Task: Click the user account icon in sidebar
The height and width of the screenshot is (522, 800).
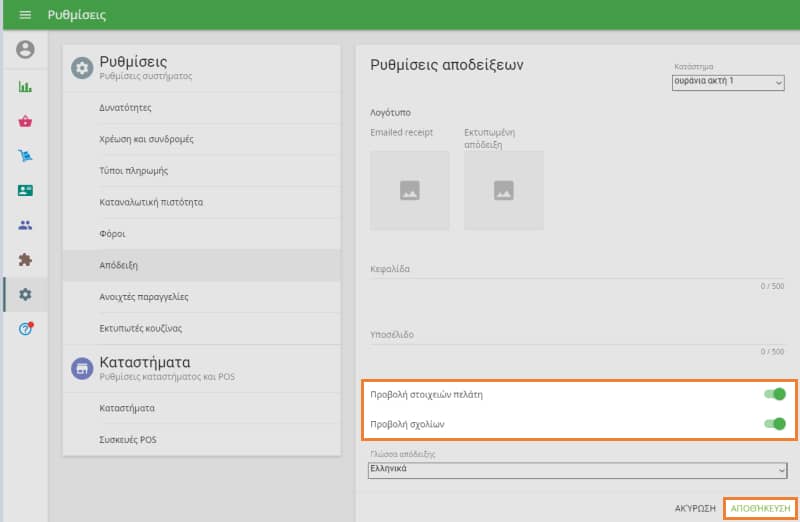Action: click(25, 50)
